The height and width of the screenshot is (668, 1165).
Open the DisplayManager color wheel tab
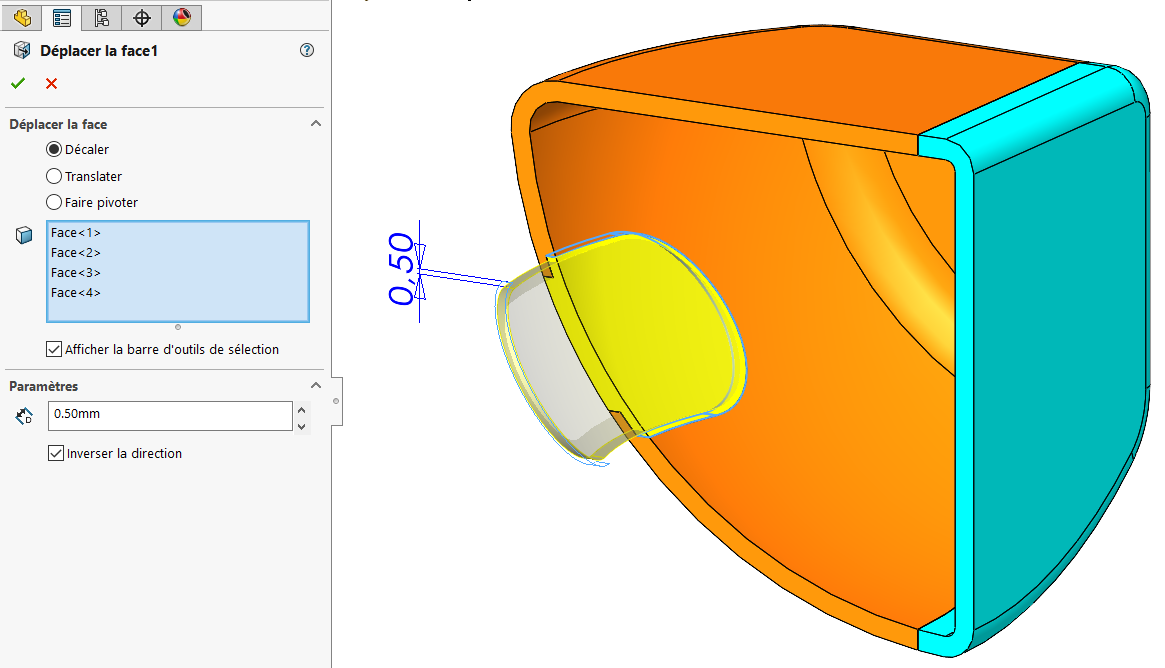click(x=181, y=17)
